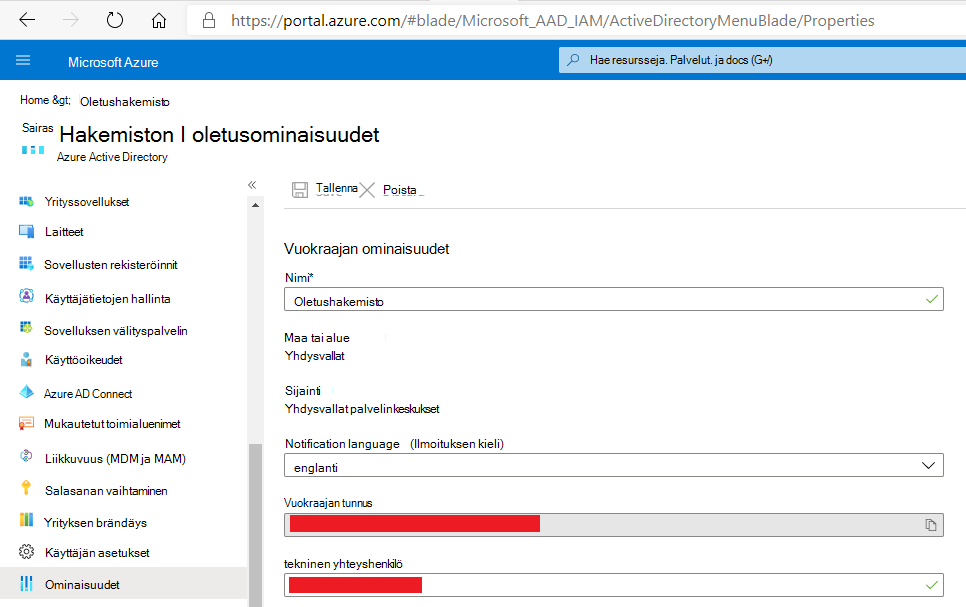Open the browser home page icon

click(x=159, y=21)
